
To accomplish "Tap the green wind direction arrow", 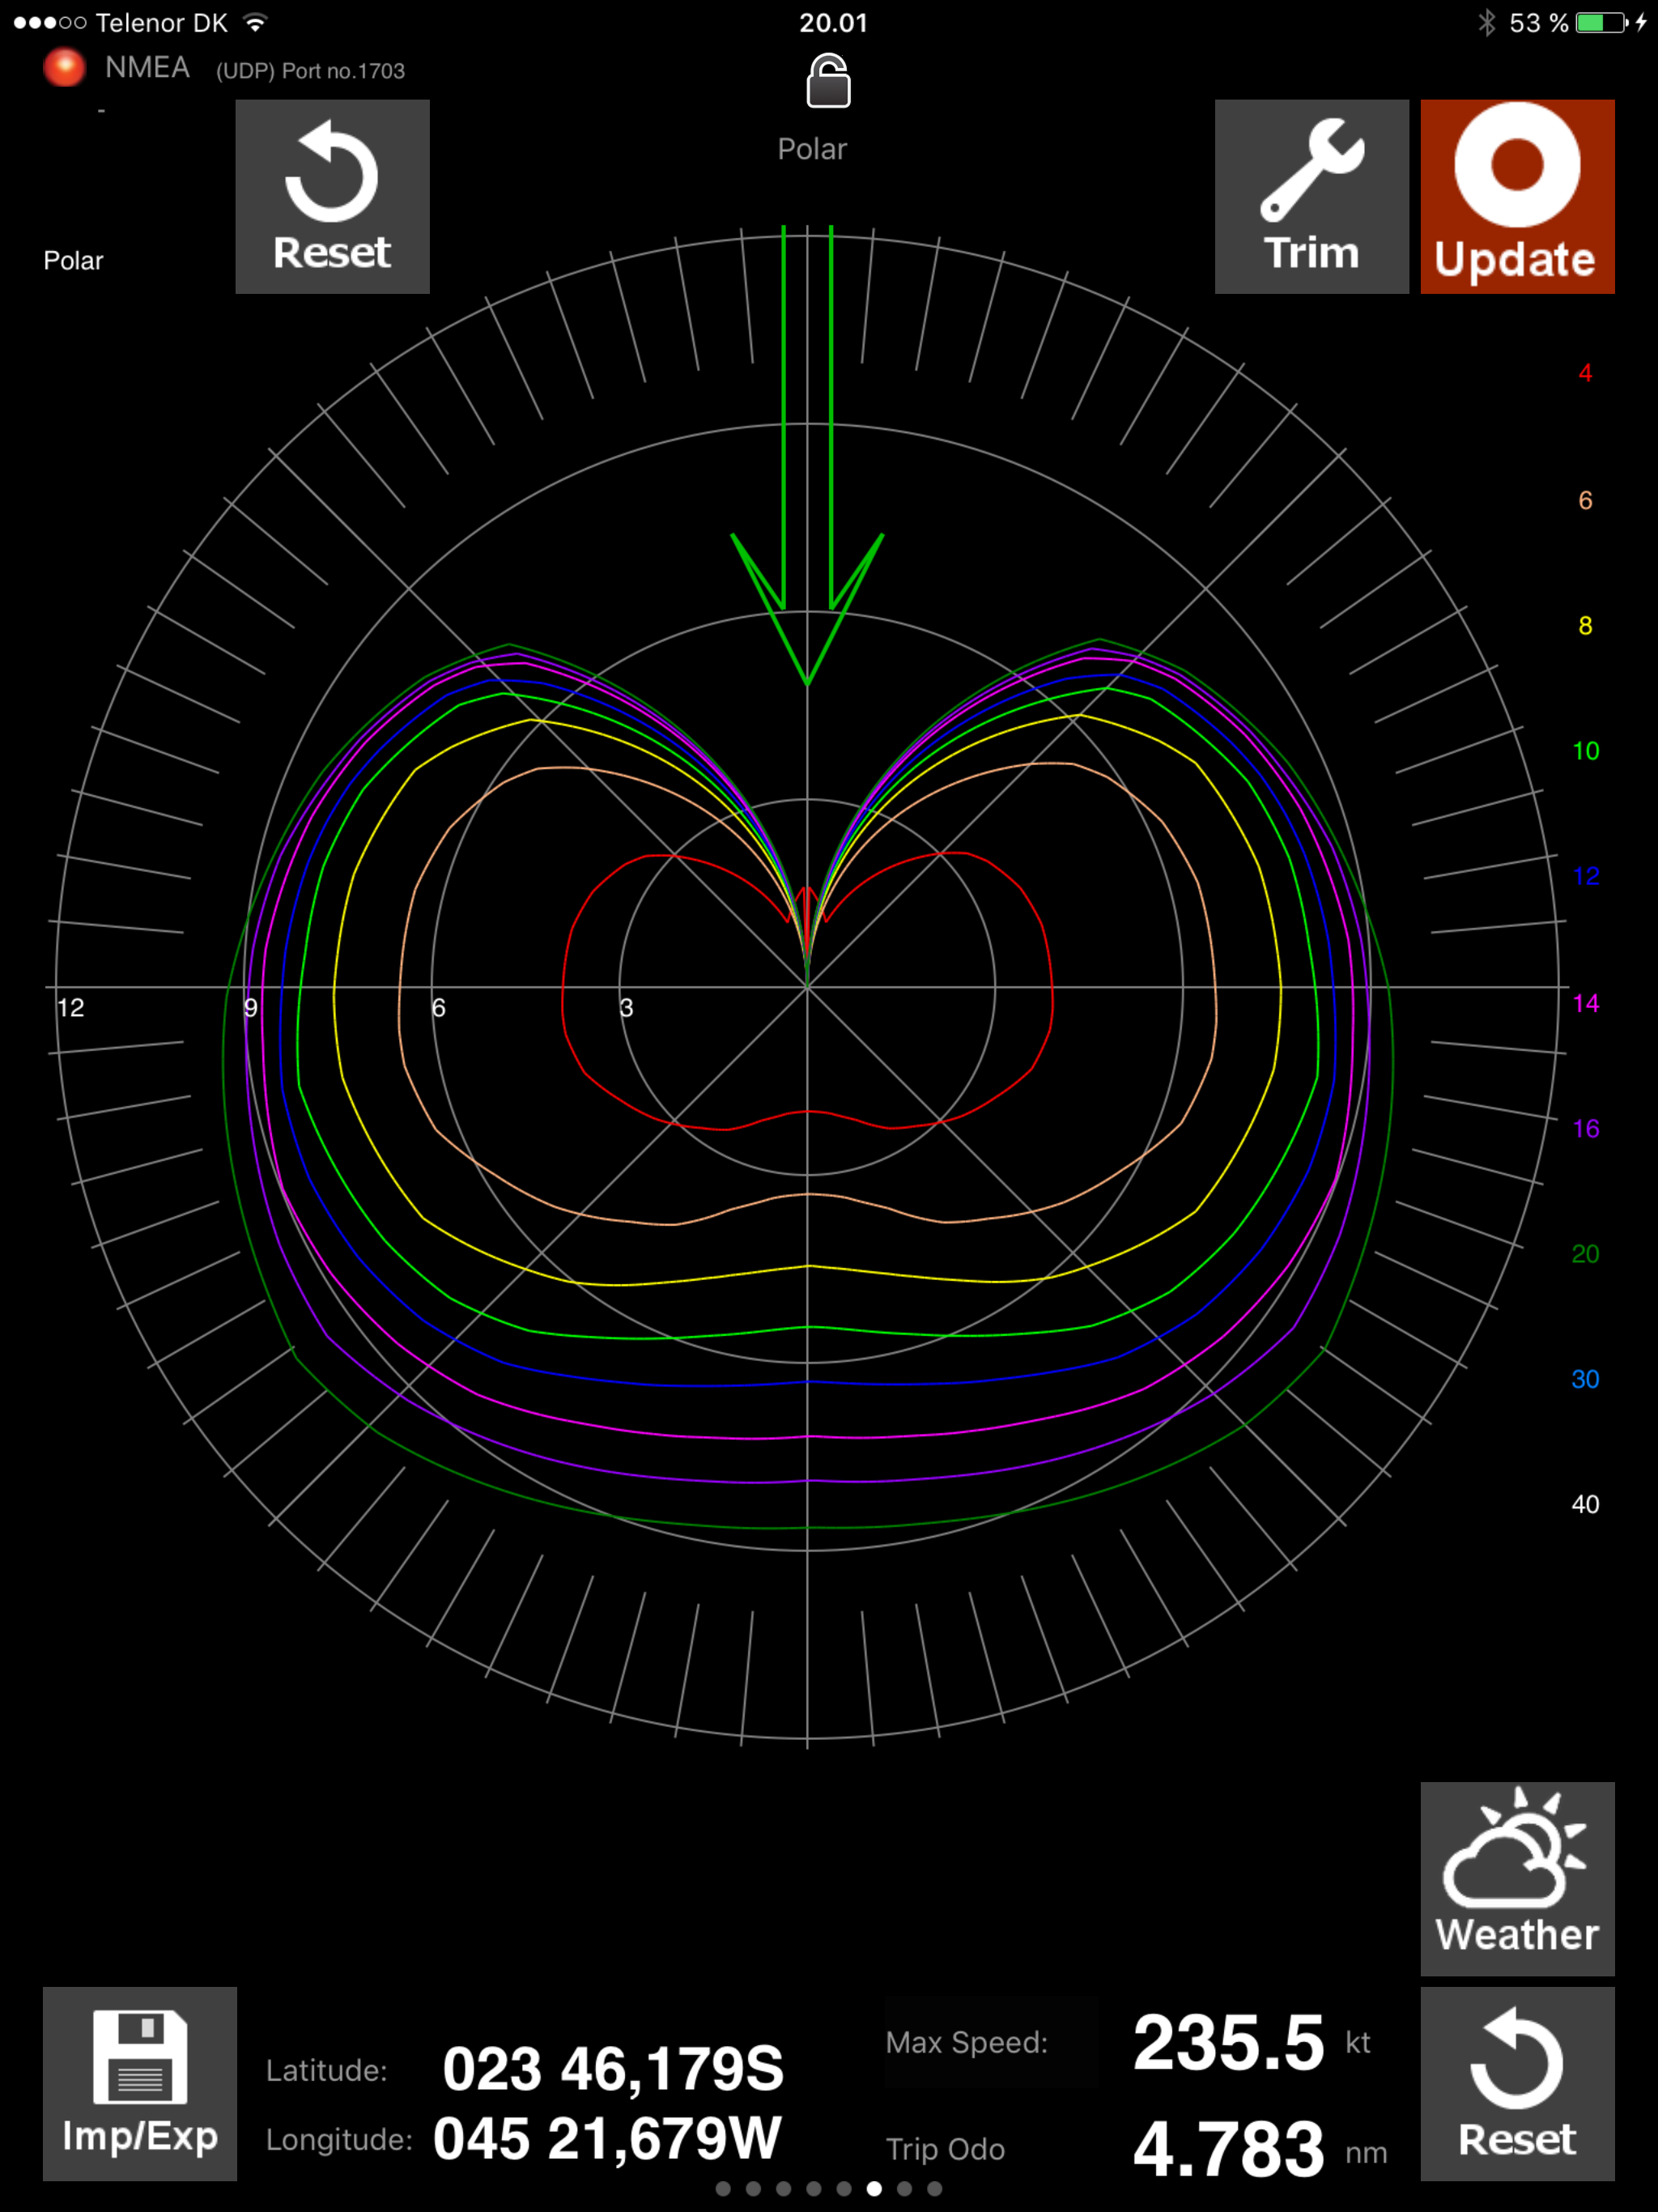I will (807, 455).
